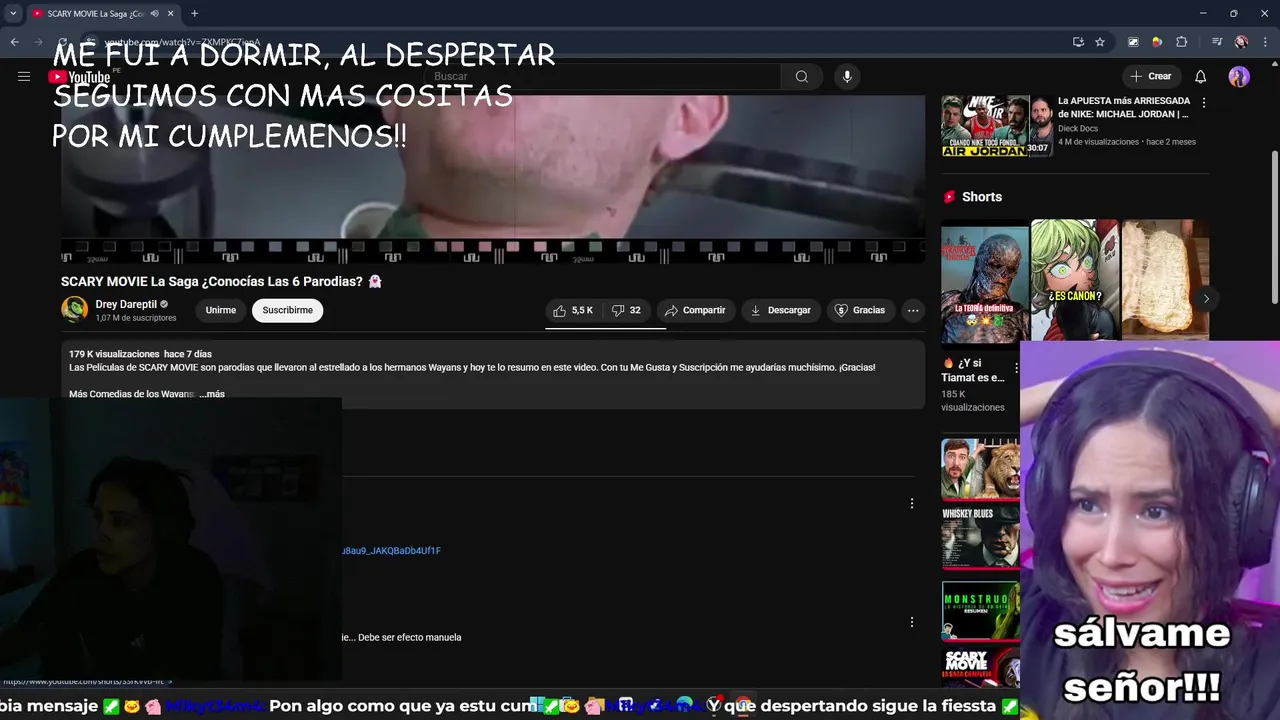Screen dimensions: 1280x720
Task: Open the La APUESTA más ARRIESGADA video thumbnail
Action: click(996, 126)
